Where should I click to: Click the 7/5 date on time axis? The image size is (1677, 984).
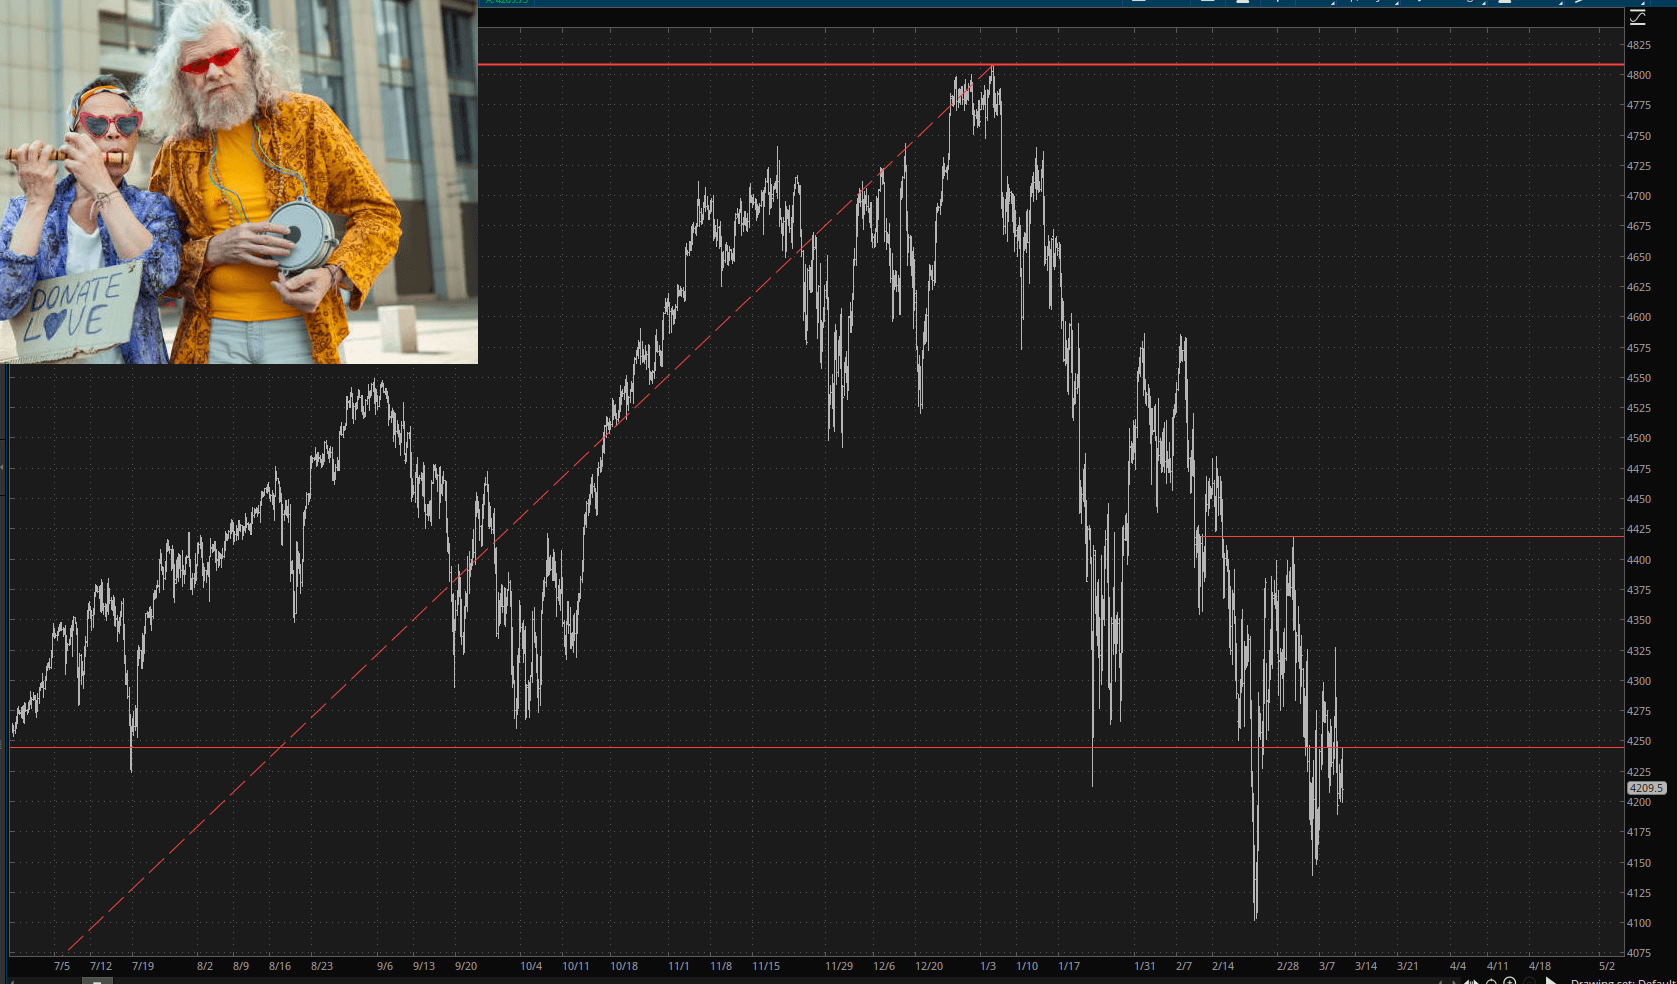(x=62, y=966)
